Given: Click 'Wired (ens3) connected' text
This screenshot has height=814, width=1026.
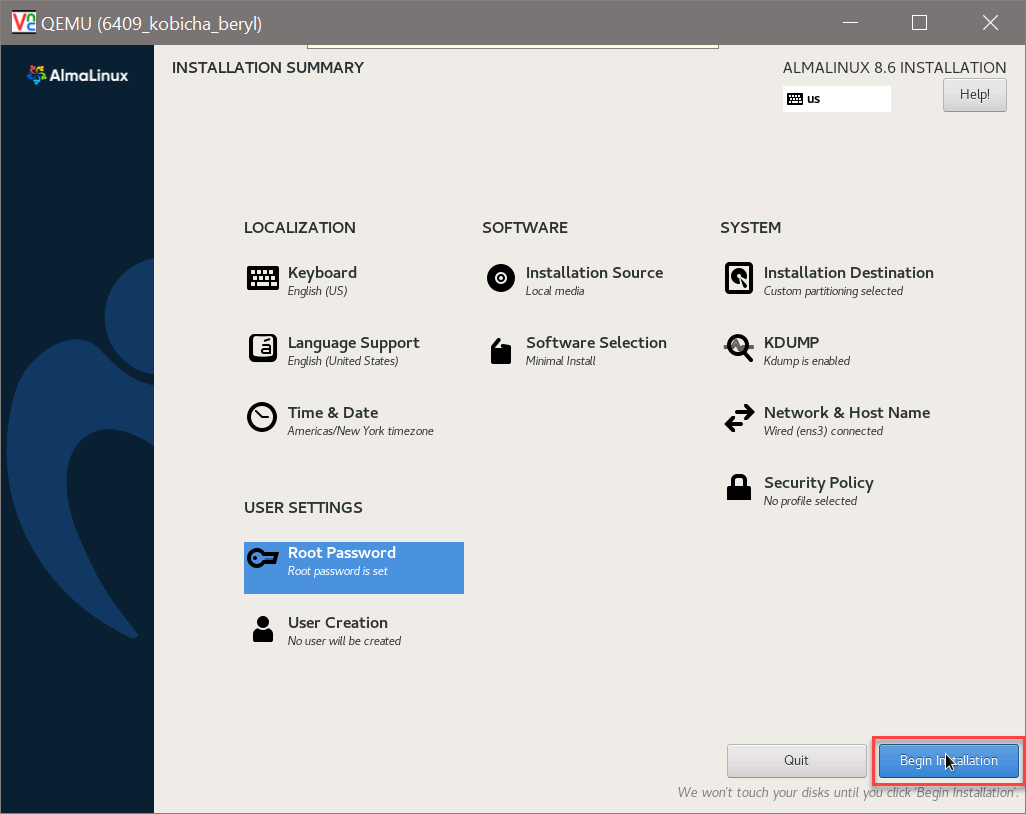Looking at the screenshot, I should pos(823,431).
